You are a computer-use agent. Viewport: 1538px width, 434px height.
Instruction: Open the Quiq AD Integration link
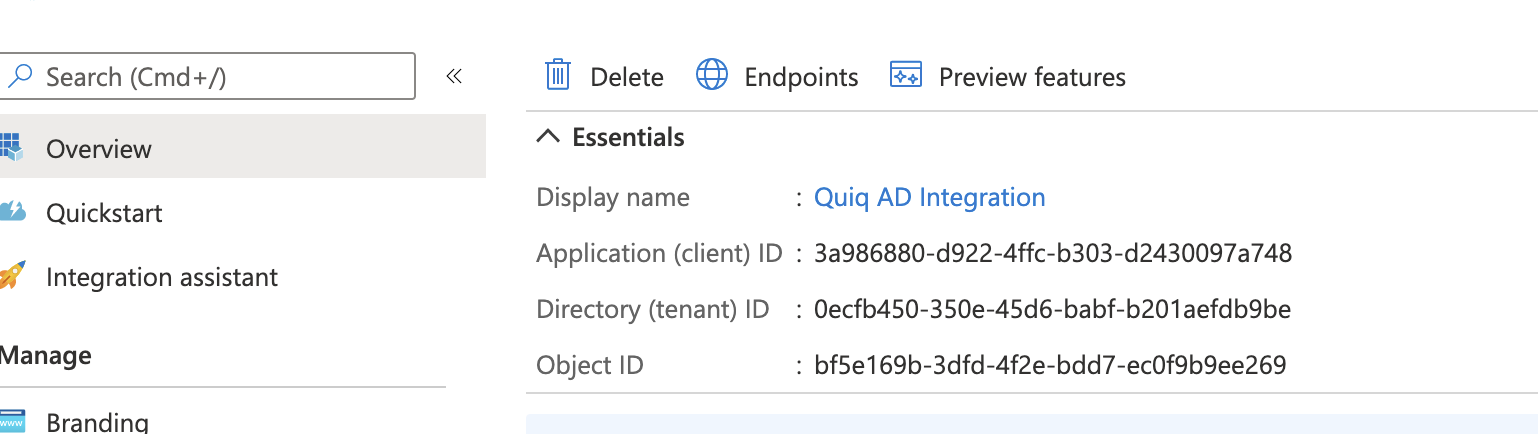930,197
